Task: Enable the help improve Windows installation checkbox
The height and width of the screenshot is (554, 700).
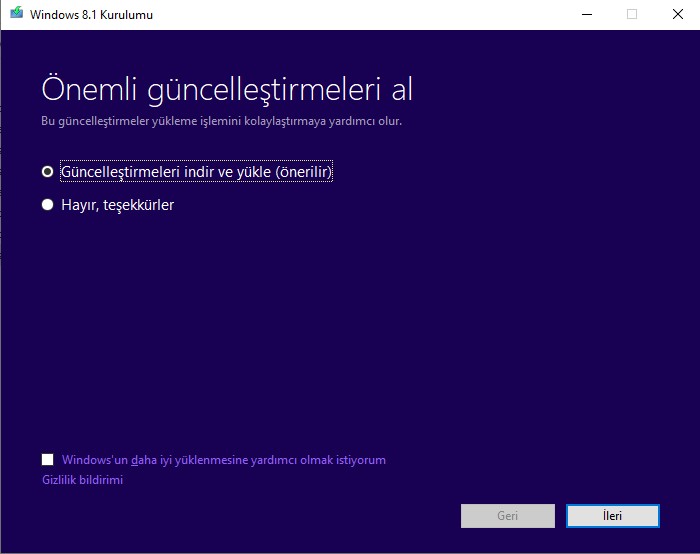Action: click(x=48, y=460)
